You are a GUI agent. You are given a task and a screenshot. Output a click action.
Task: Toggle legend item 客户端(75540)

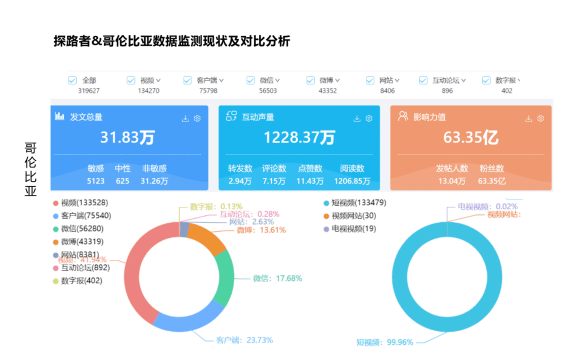coord(82,216)
